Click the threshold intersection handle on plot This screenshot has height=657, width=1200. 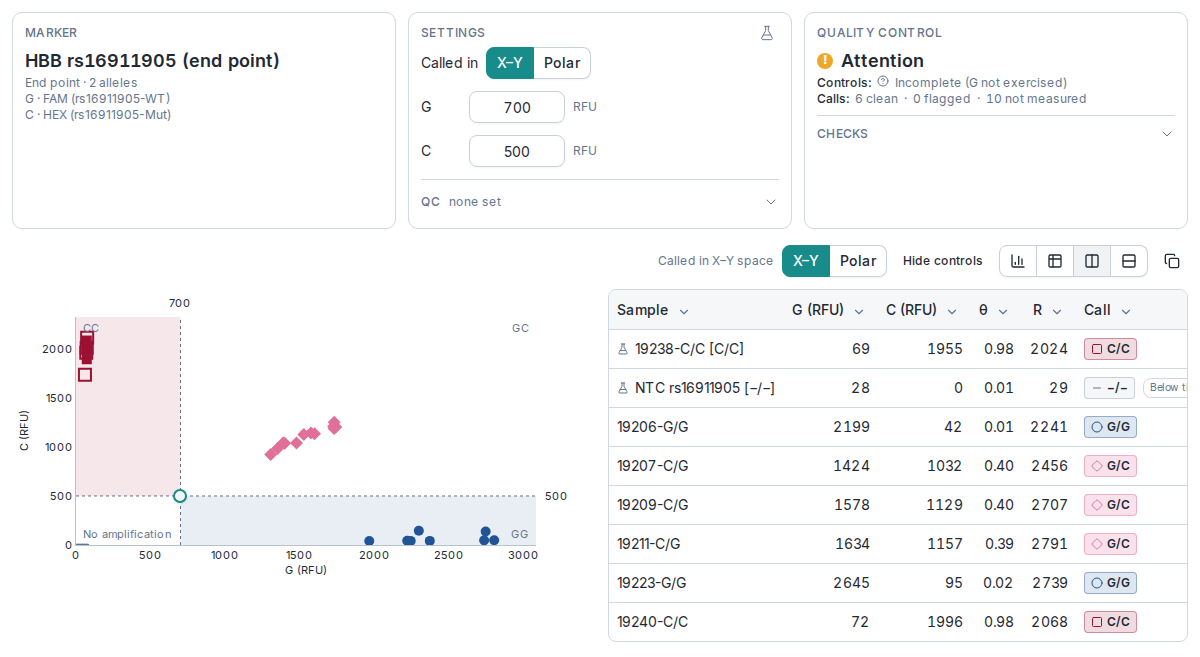(x=180, y=496)
